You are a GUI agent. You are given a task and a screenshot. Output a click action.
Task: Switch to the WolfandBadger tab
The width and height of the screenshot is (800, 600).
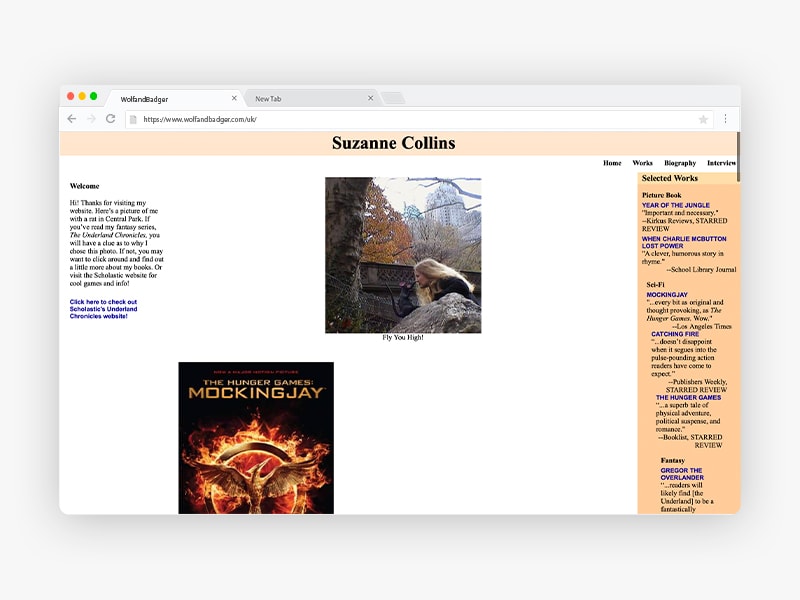point(173,98)
